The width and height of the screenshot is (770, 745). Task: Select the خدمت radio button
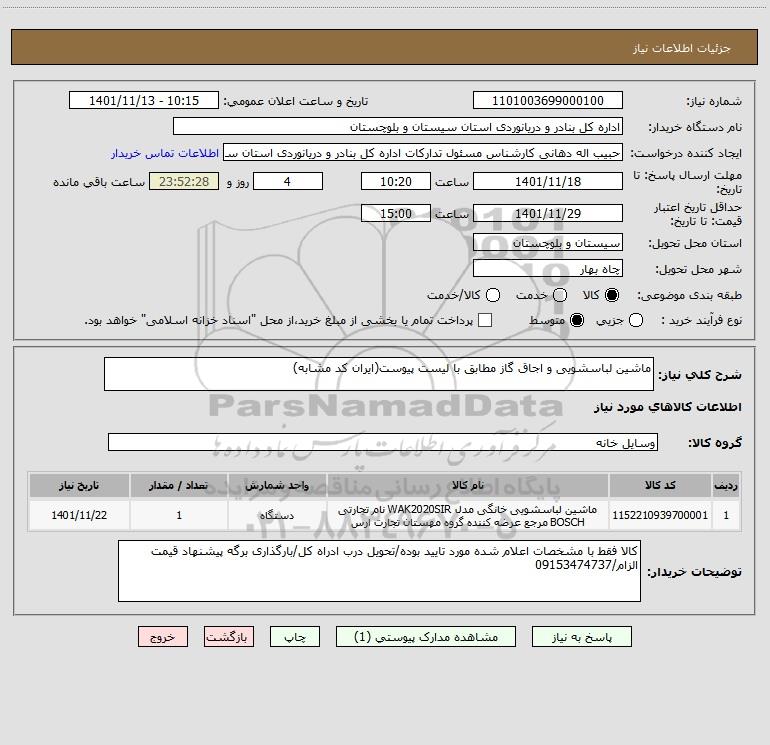click(x=560, y=295)
